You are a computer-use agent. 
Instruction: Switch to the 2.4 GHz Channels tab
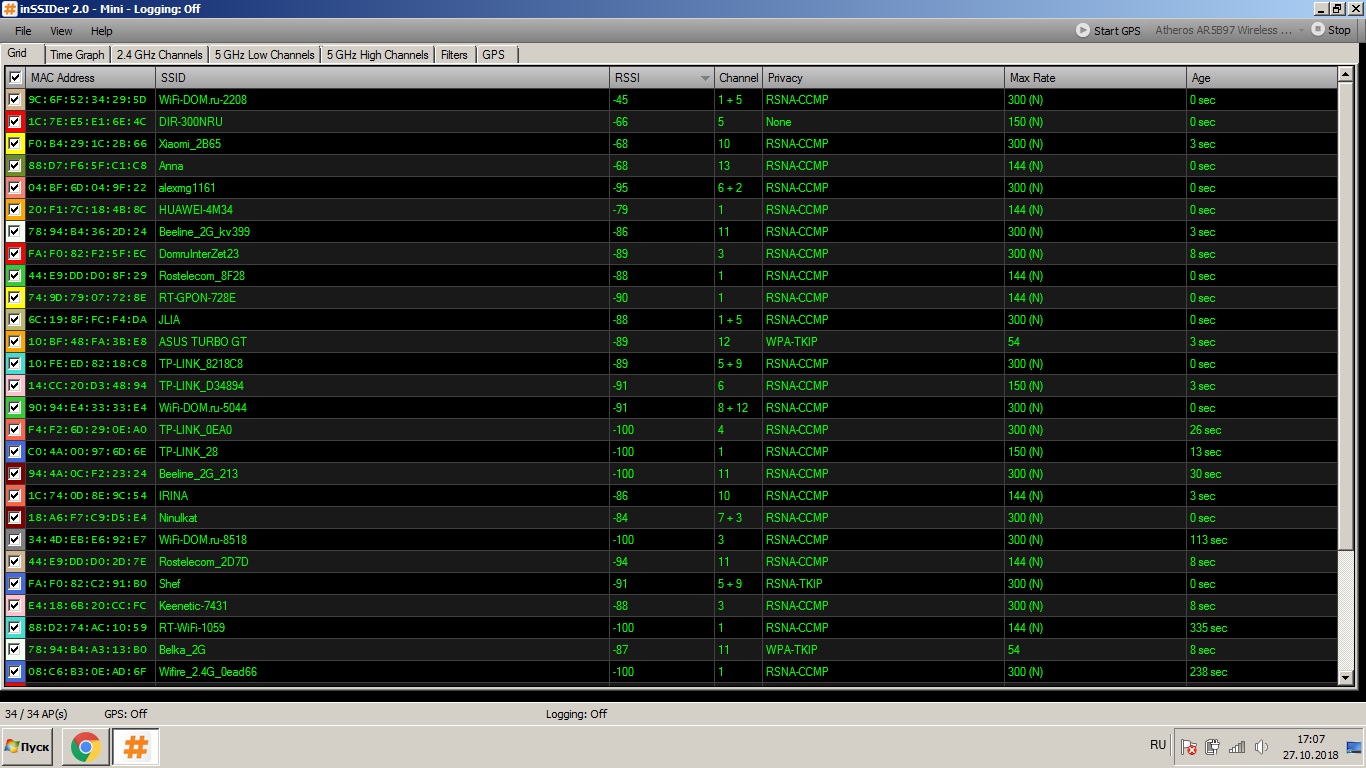[x=159, y=55]
